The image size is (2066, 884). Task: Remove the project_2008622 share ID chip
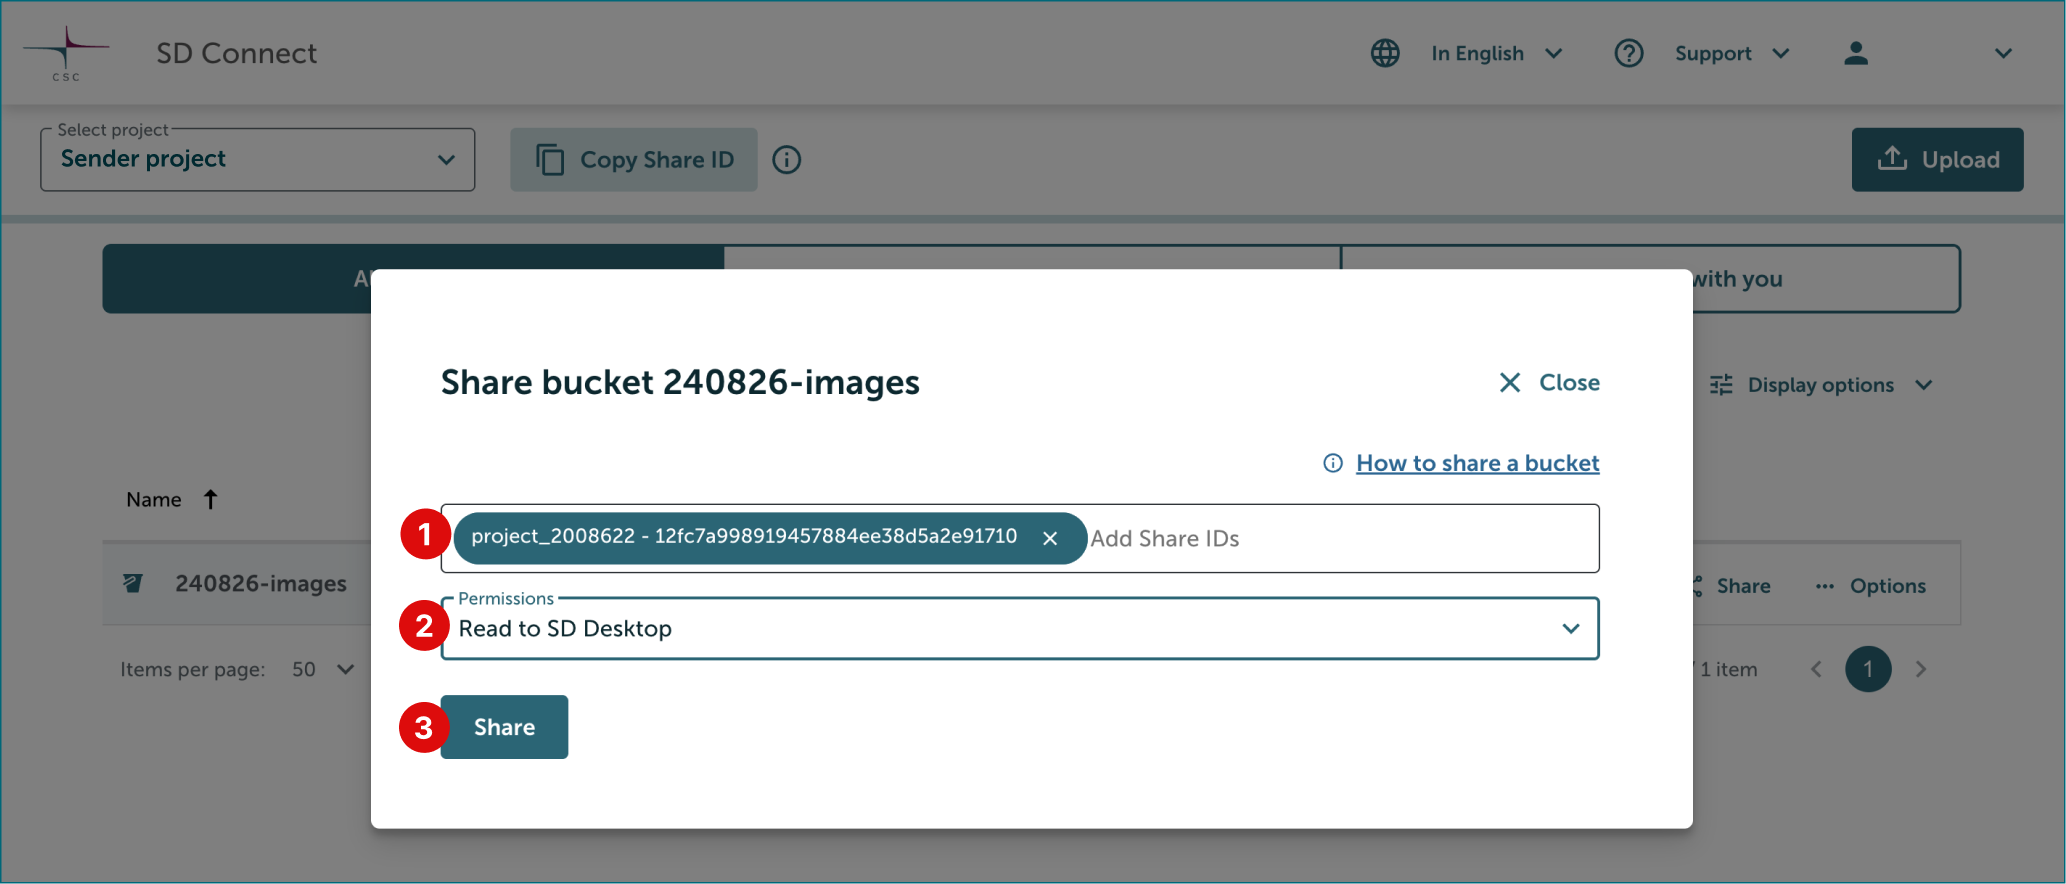[x=1050, y=538]
